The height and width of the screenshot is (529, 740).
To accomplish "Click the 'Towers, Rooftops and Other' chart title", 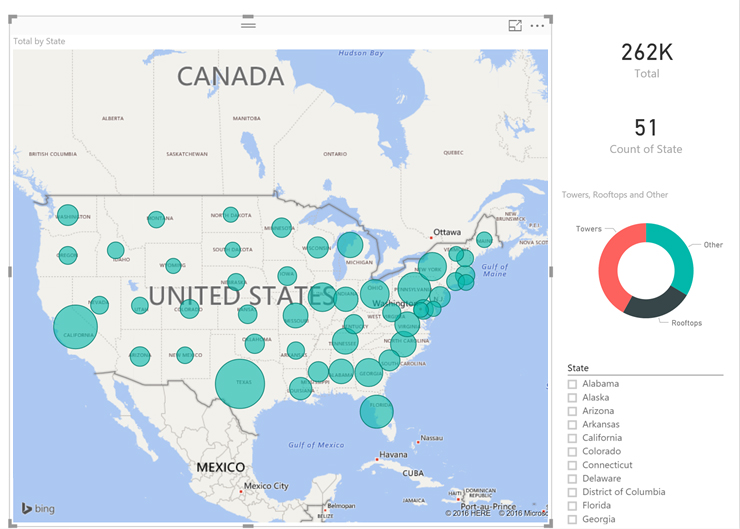I will point(614,194).
